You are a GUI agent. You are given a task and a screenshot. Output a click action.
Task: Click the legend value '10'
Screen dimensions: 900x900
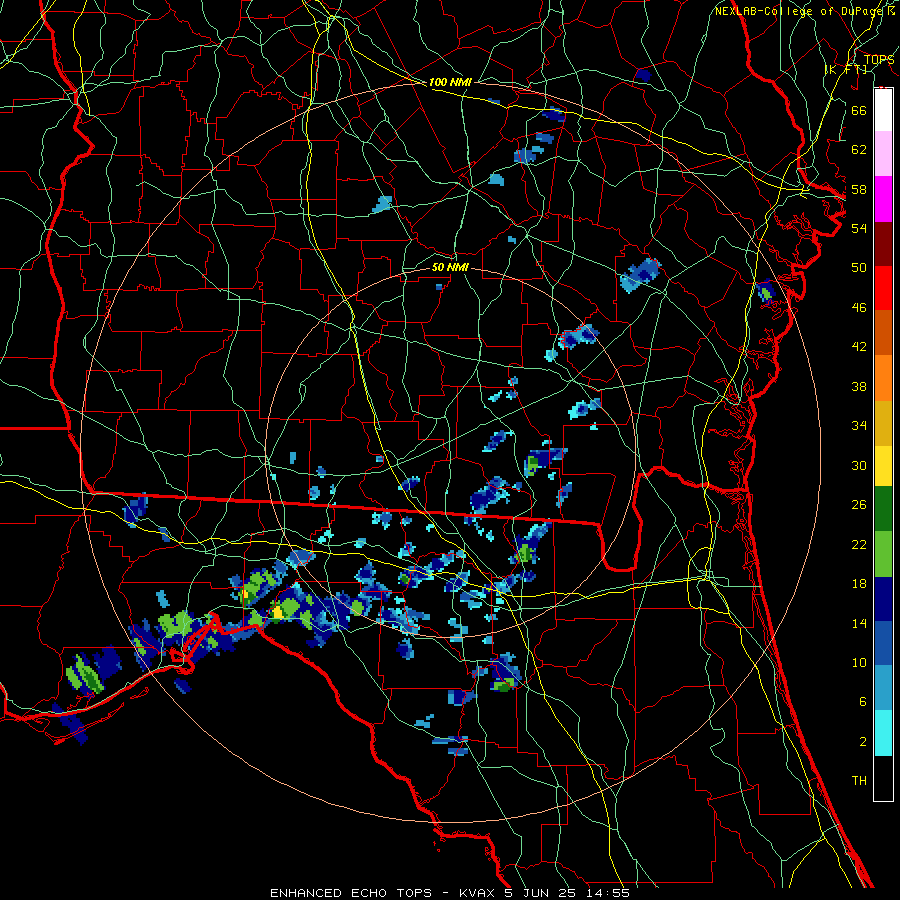click(859, 663)
